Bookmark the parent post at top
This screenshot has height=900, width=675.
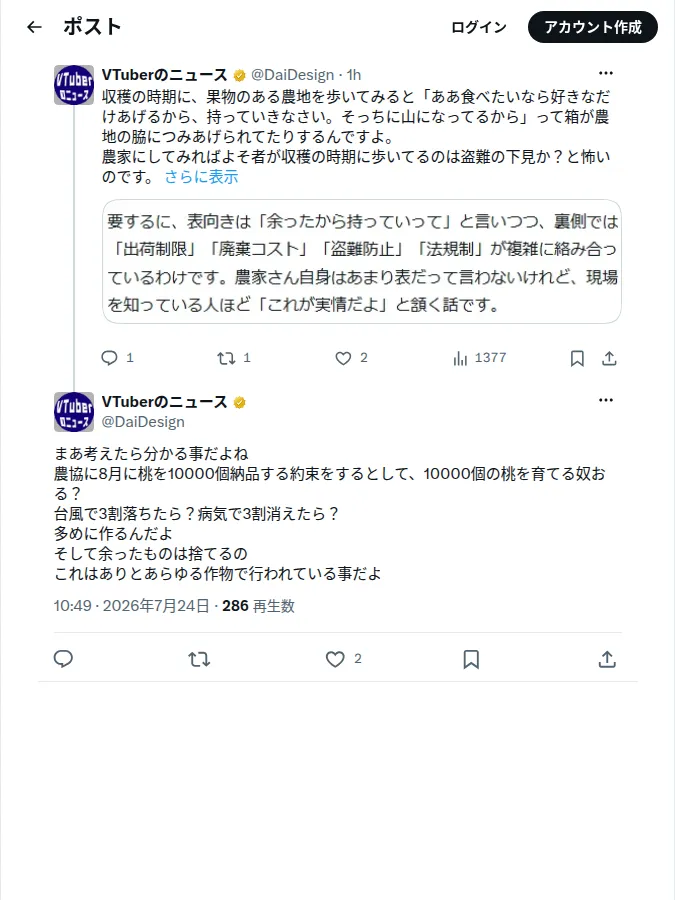click(x=577, y=359)
